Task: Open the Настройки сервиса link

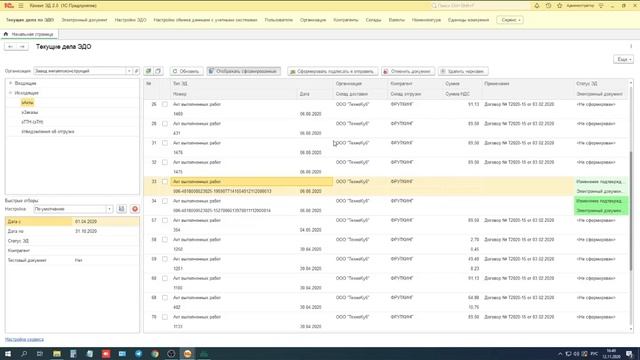Action: click(x=24, y=340)
